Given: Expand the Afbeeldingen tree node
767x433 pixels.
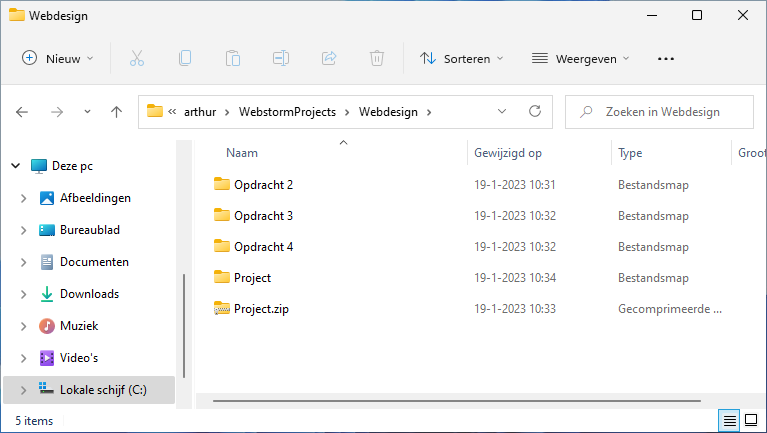Looking at the screenshot, I should click(x=23, y=198).
